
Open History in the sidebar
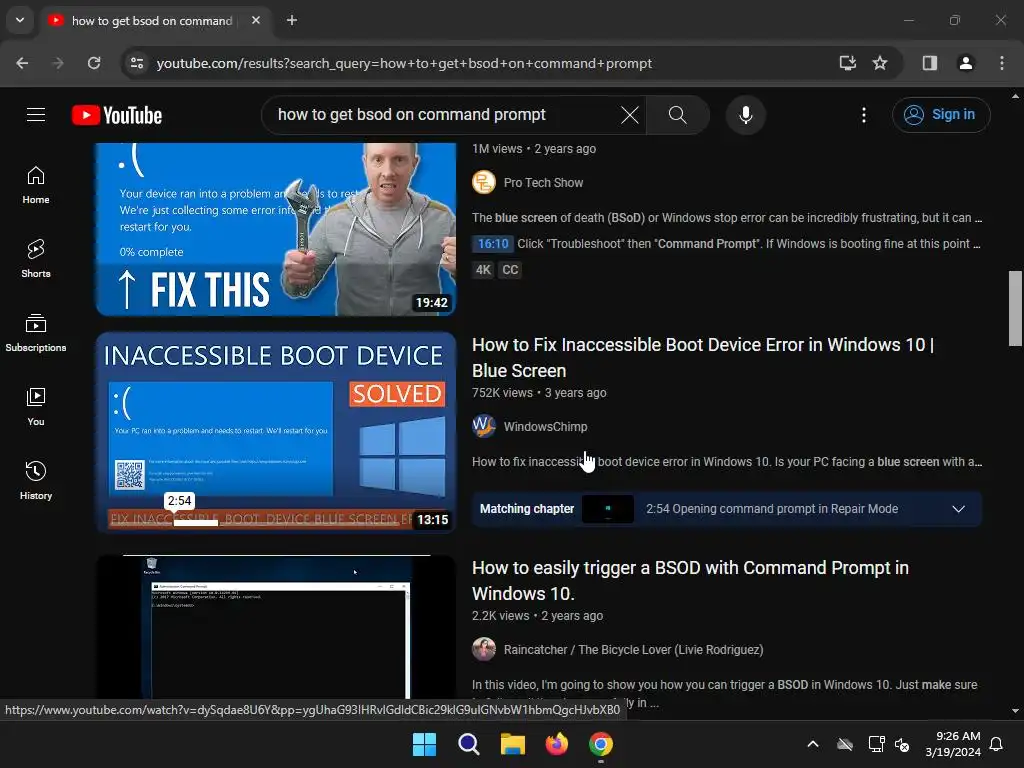click(x=36, y=480)
